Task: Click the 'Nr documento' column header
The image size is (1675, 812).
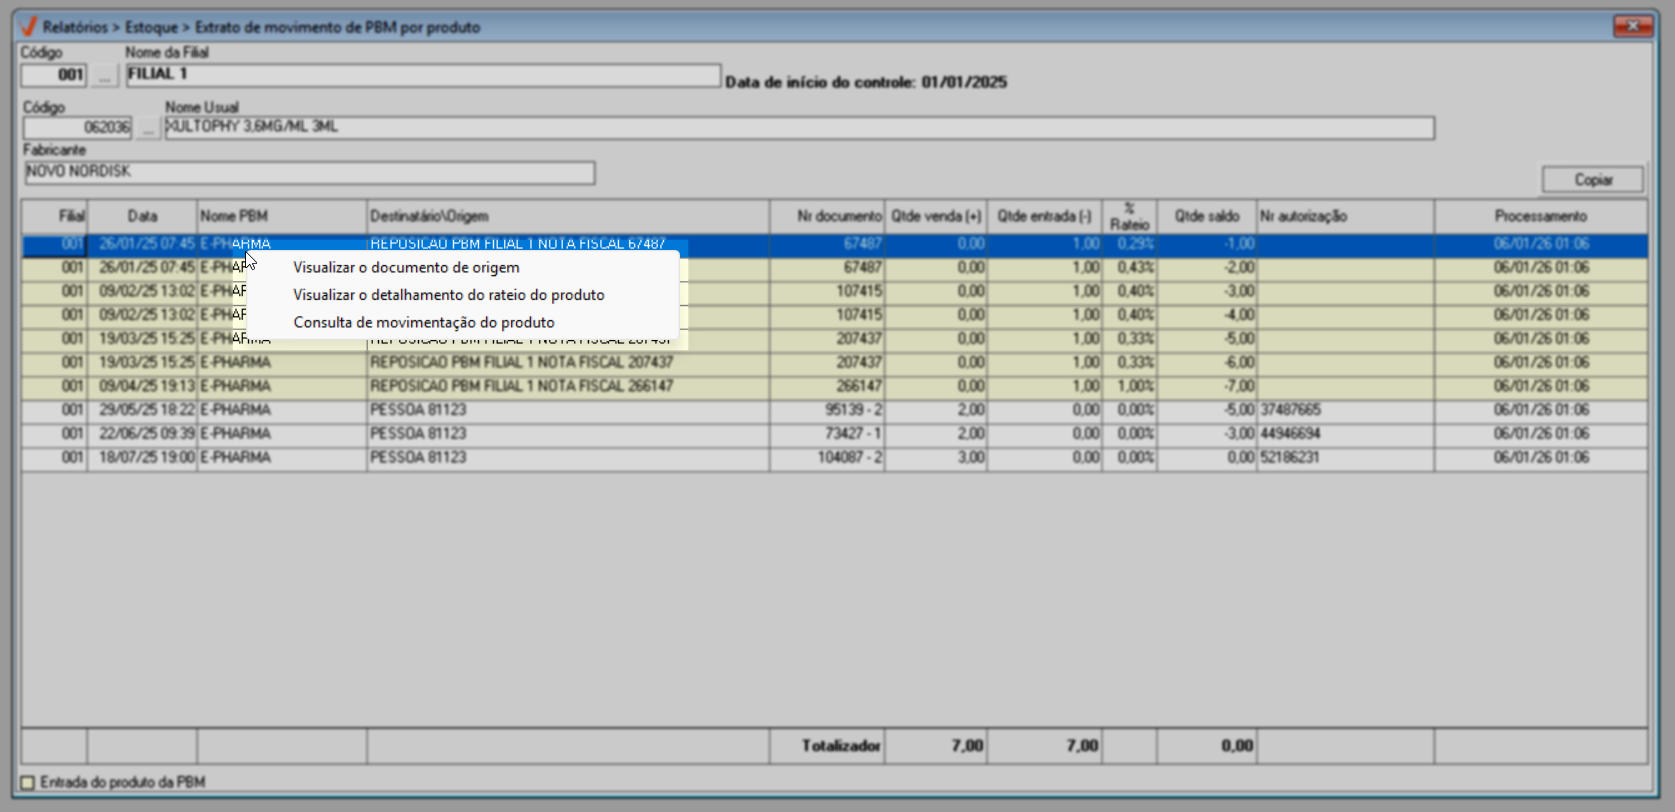Action: point(838,216)
